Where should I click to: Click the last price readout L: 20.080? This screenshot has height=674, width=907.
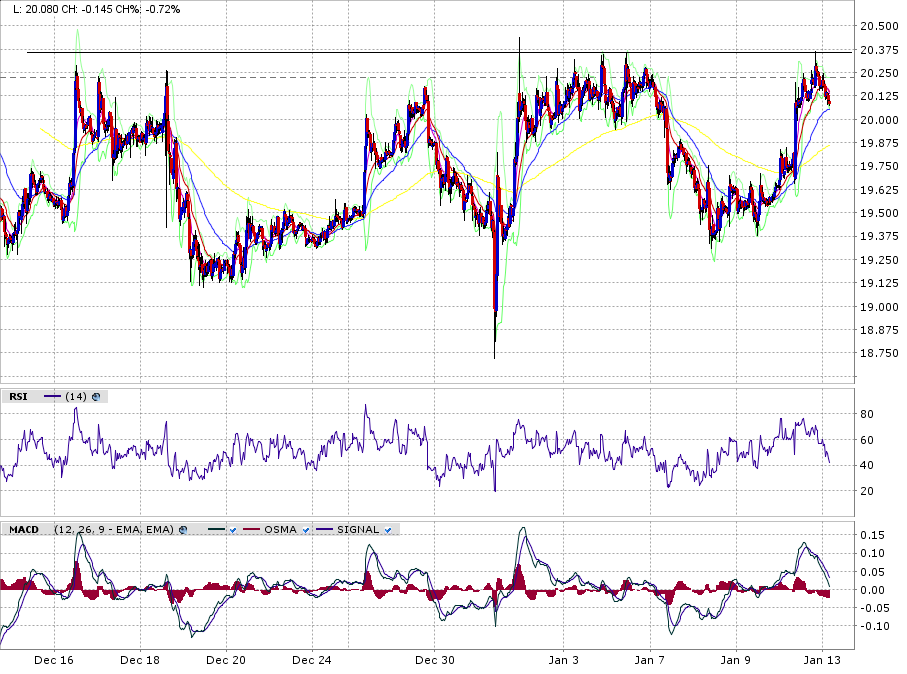(x=35, y=9)
